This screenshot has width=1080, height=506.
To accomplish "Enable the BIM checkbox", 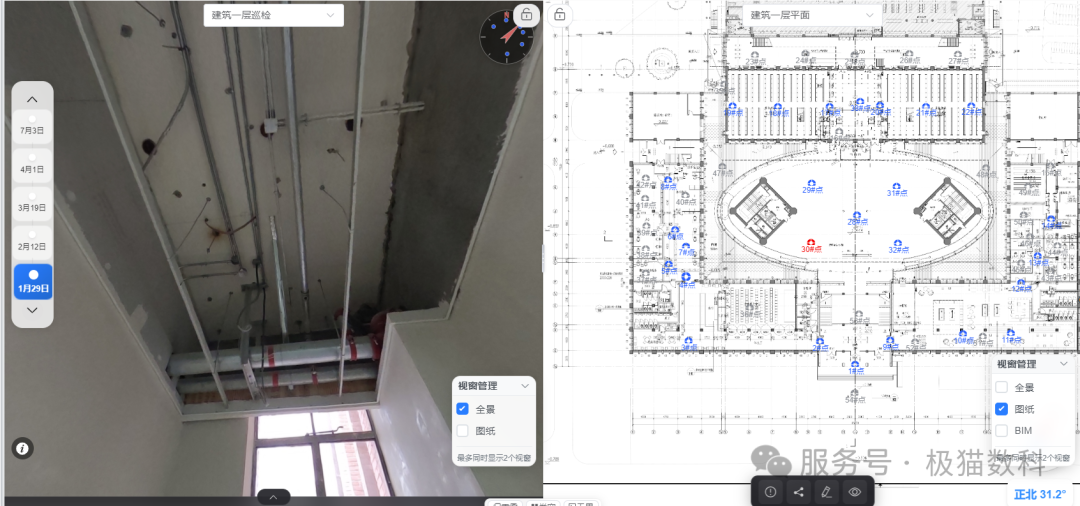I will pos(1001,431).
